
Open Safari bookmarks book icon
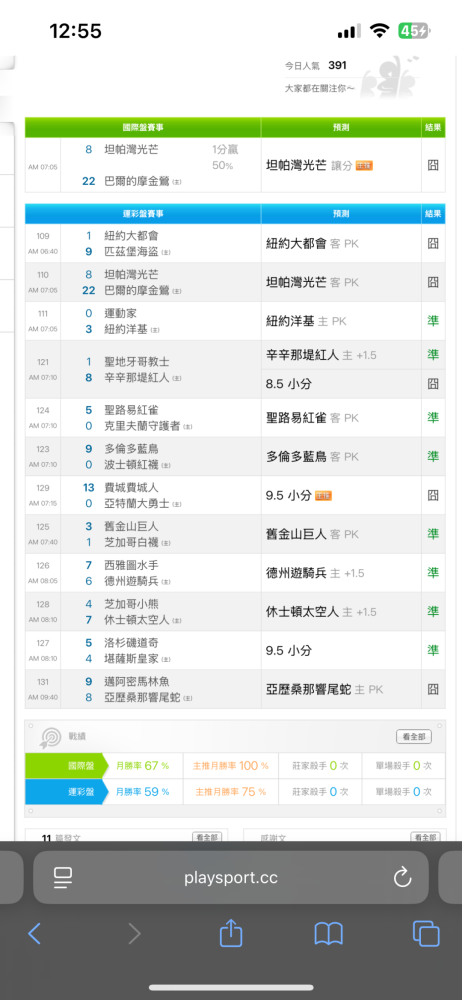pyautogui.click(x=329, y=934)
